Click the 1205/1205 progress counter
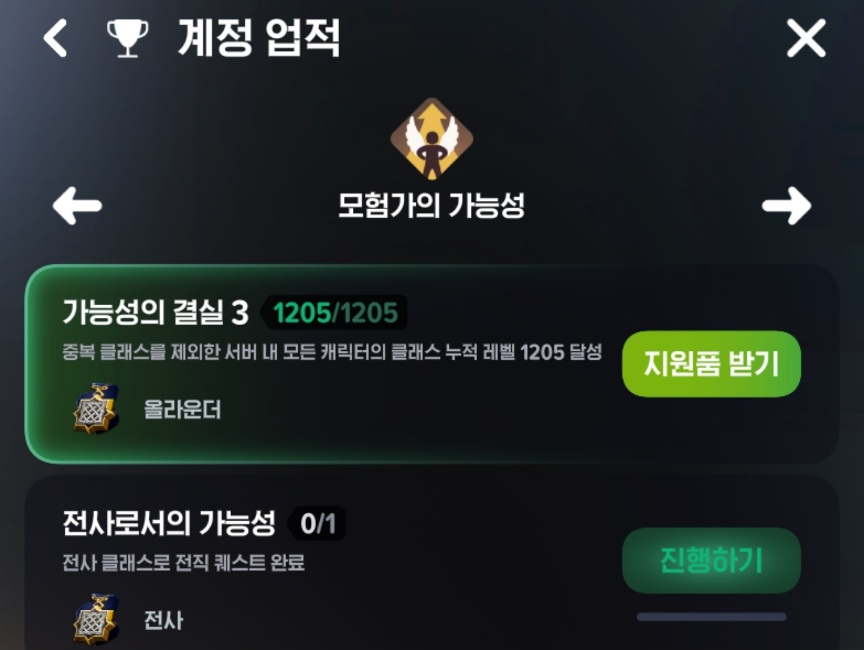This screenshot has width=864, height=650. pos(336,313)
